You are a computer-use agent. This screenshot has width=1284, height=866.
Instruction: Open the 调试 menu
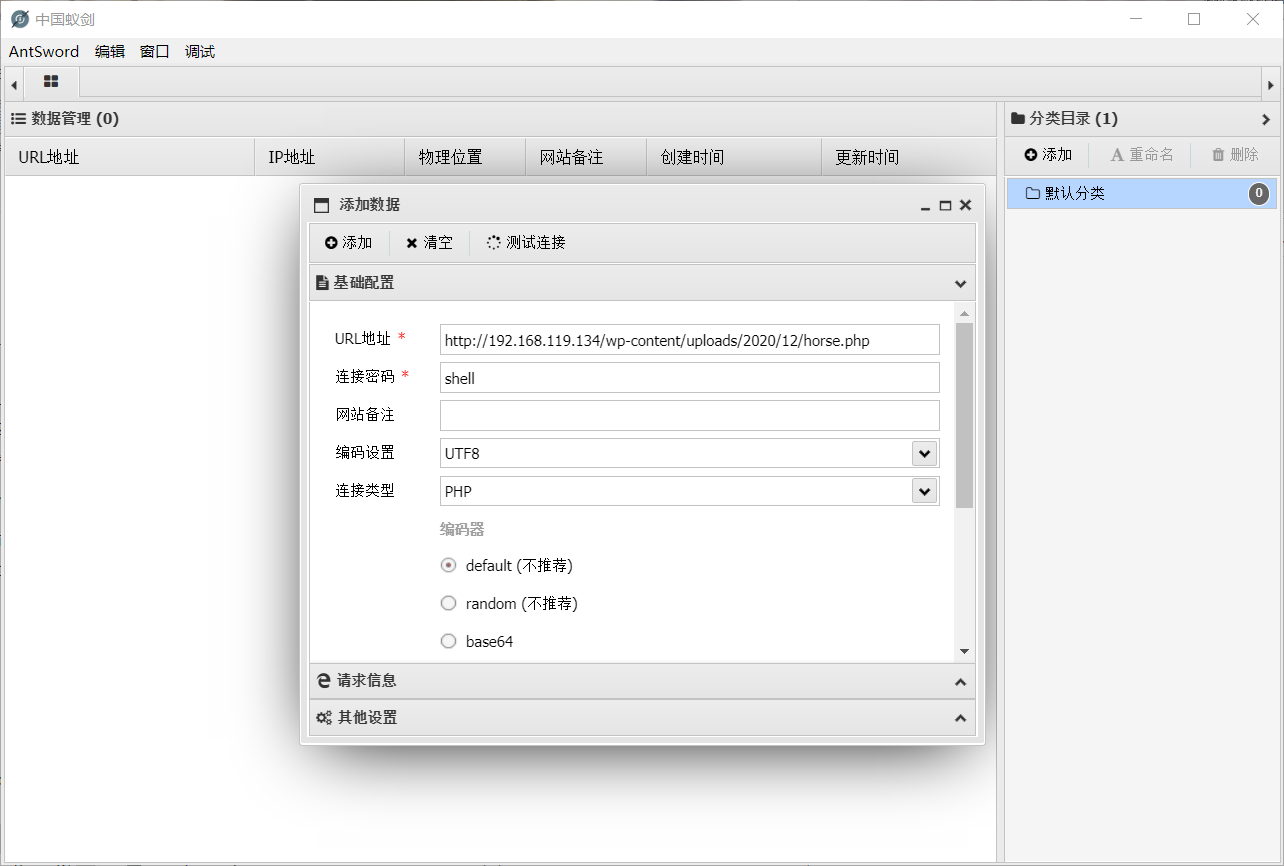(200, 52)
